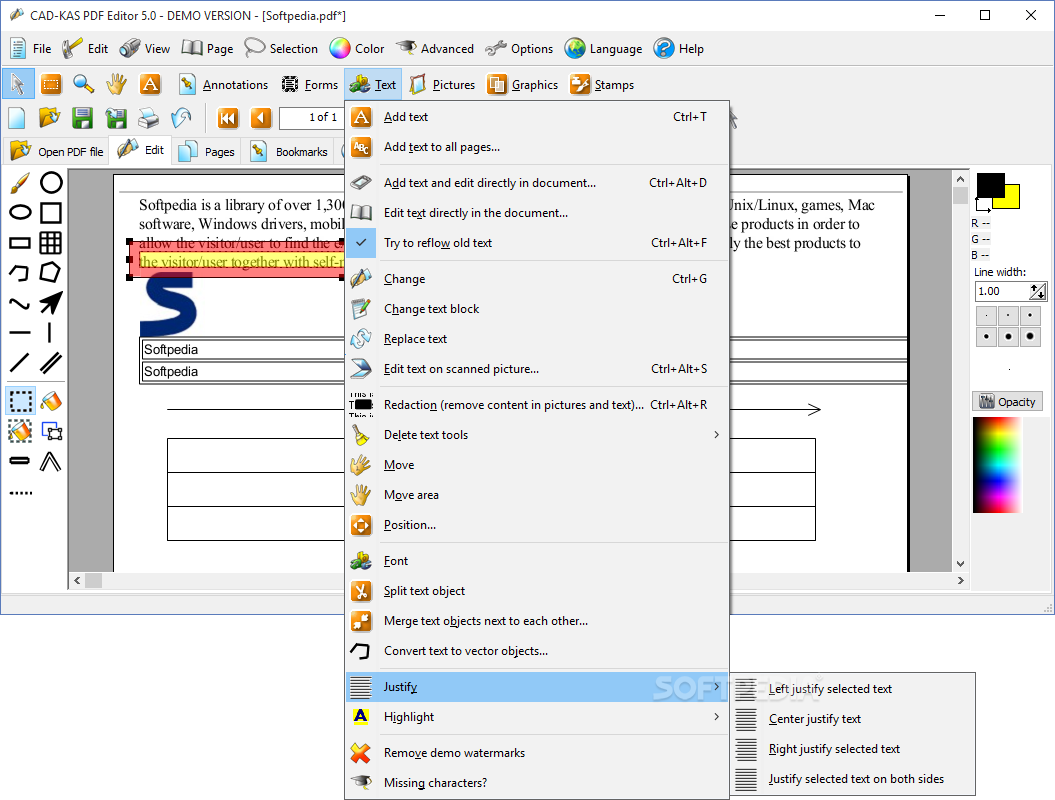Image resolution: width=1055 pixels, height=800 pixels.
Task: Select the smallest dot line thickness
Action: tap(986, 316)
